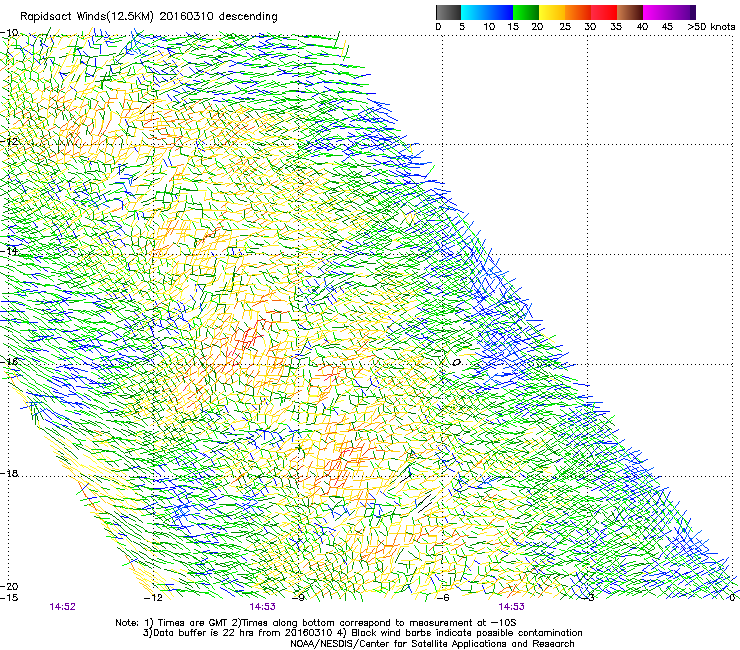Click the "-18" latitude axis label
Viewport: 740px width, 650px height.
pyautogui.click(x=9, y=473)
